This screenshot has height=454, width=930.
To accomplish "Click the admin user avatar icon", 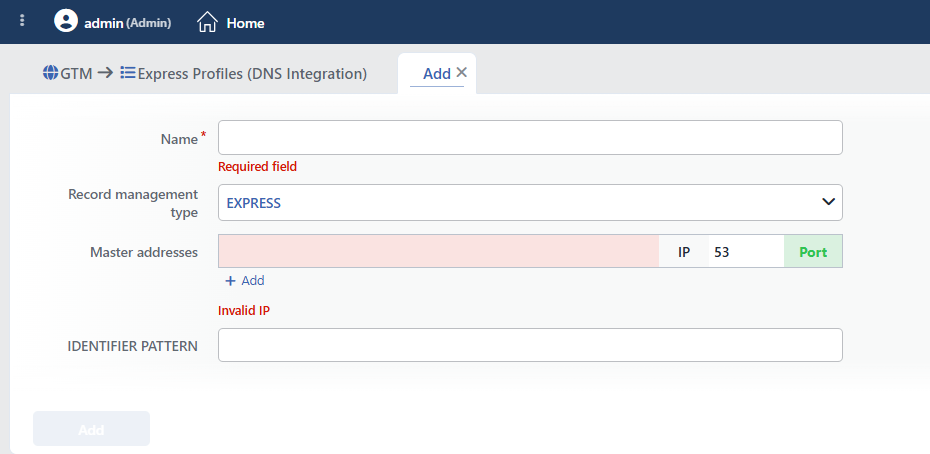I will (66, 21).
